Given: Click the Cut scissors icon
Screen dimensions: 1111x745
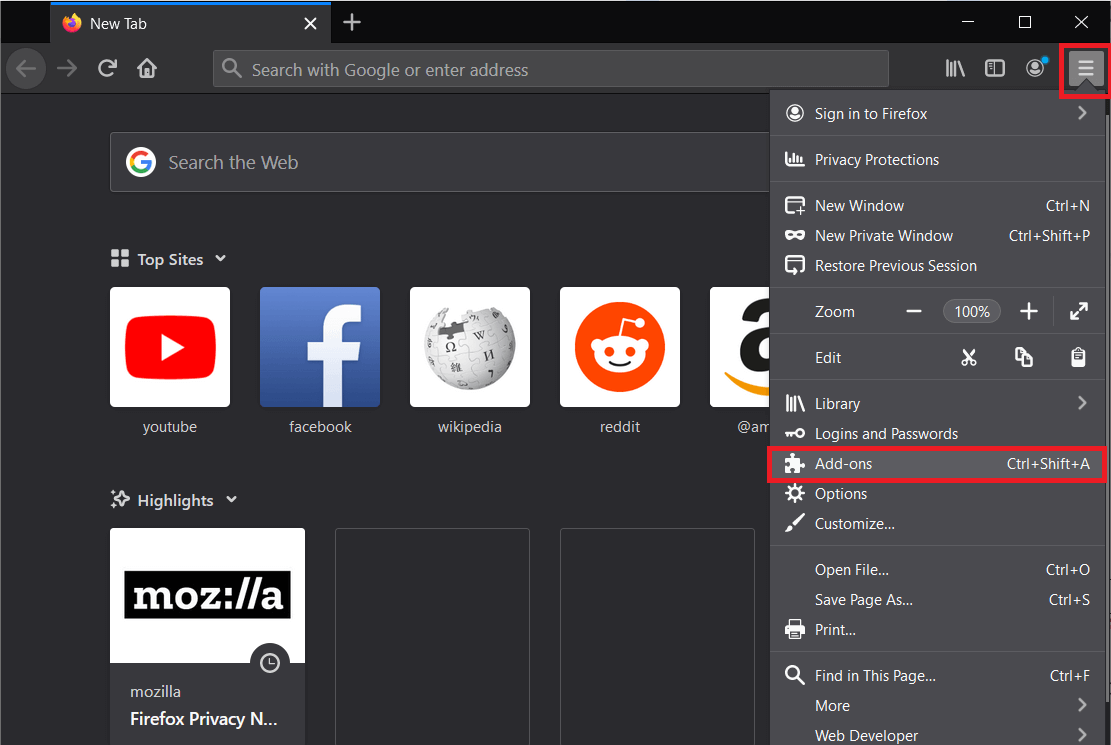Looking at the screenshot, I should [969, 357].
